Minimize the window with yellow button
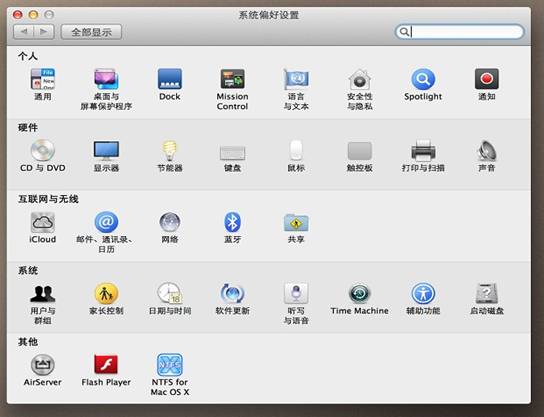Screen dimensions: 544x417 coord(33,15)
